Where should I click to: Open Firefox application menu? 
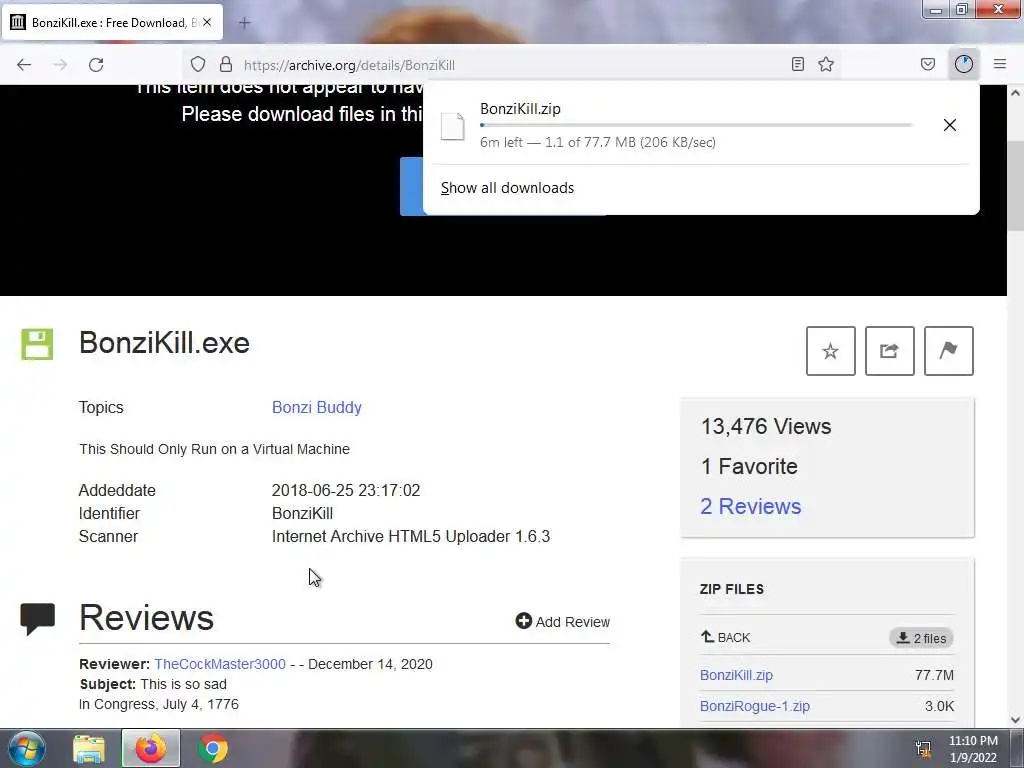[x=1000, y=64]
